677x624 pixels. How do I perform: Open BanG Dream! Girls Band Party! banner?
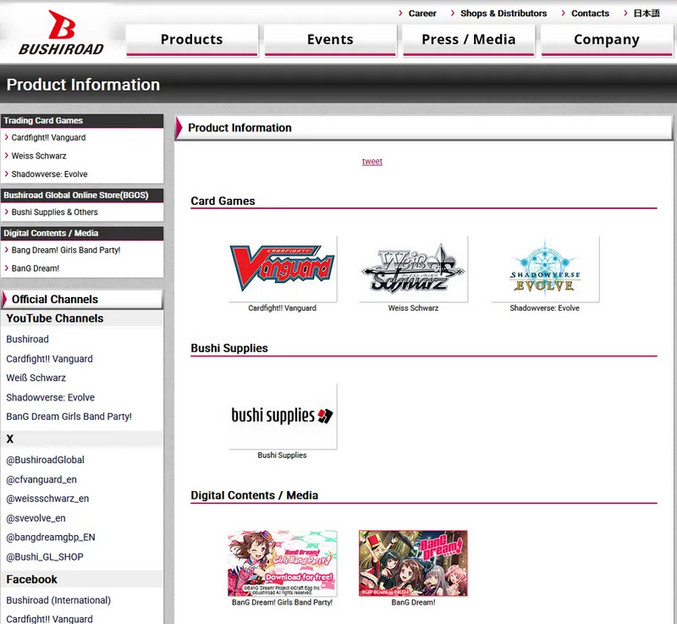[282, 562]
